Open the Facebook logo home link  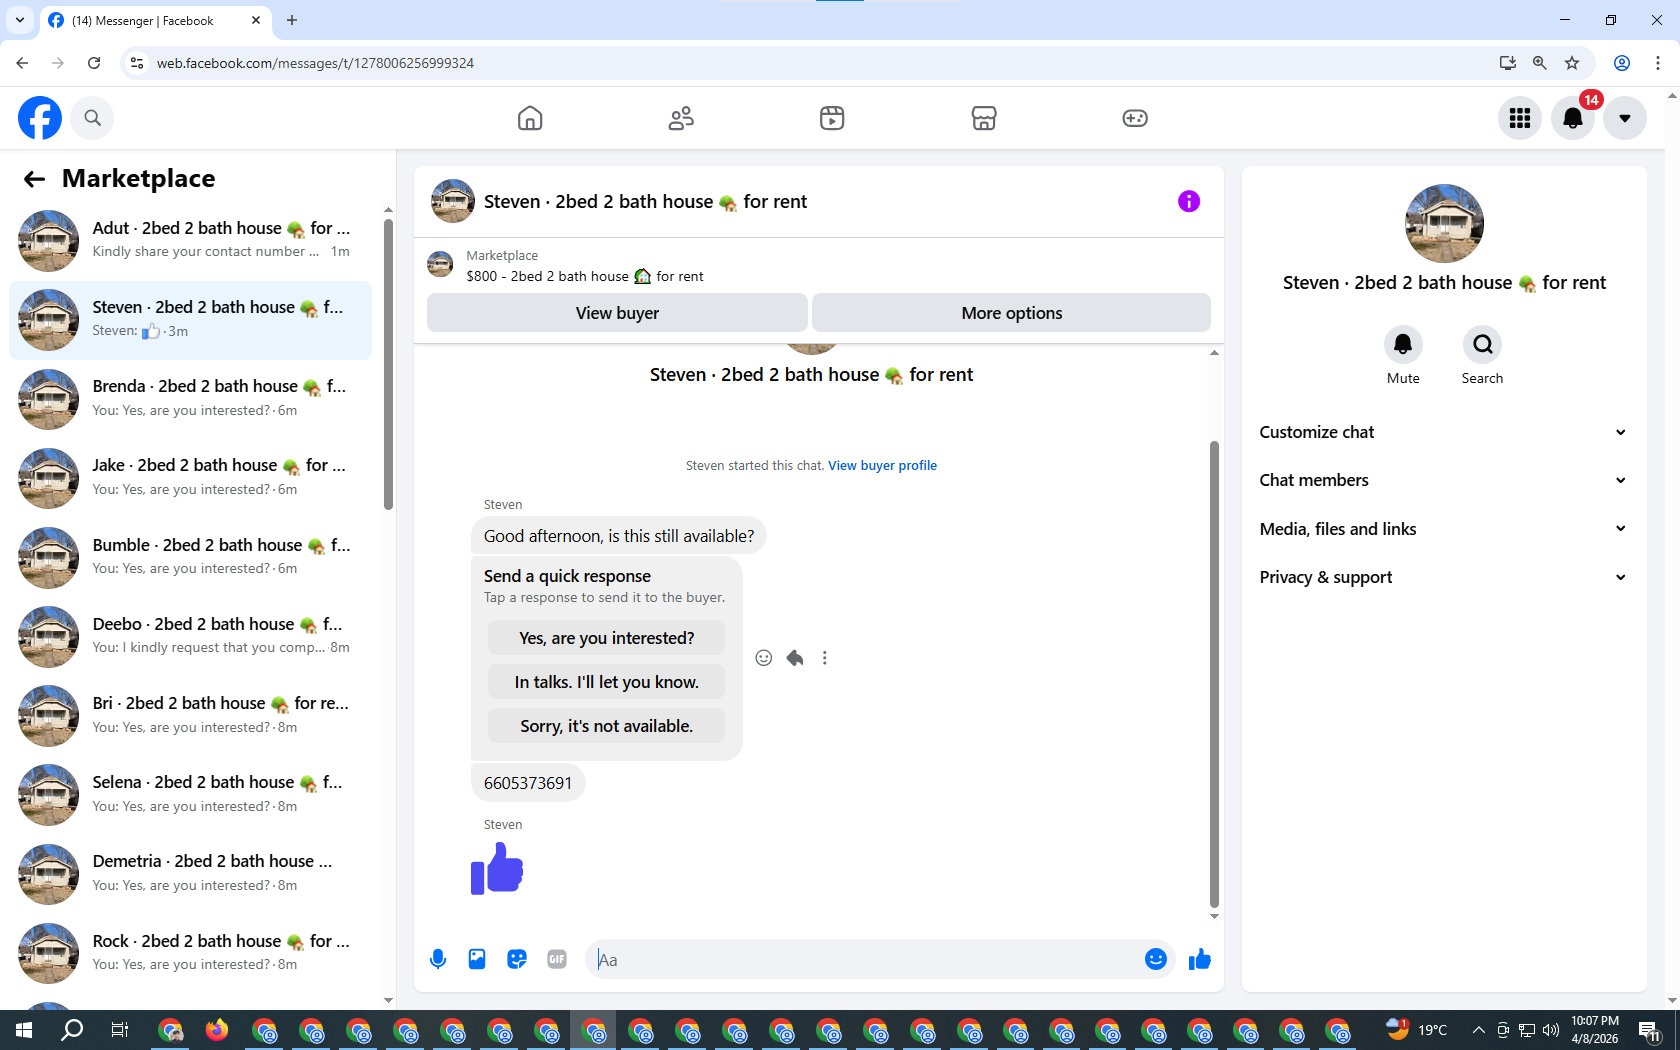[40, 118]
